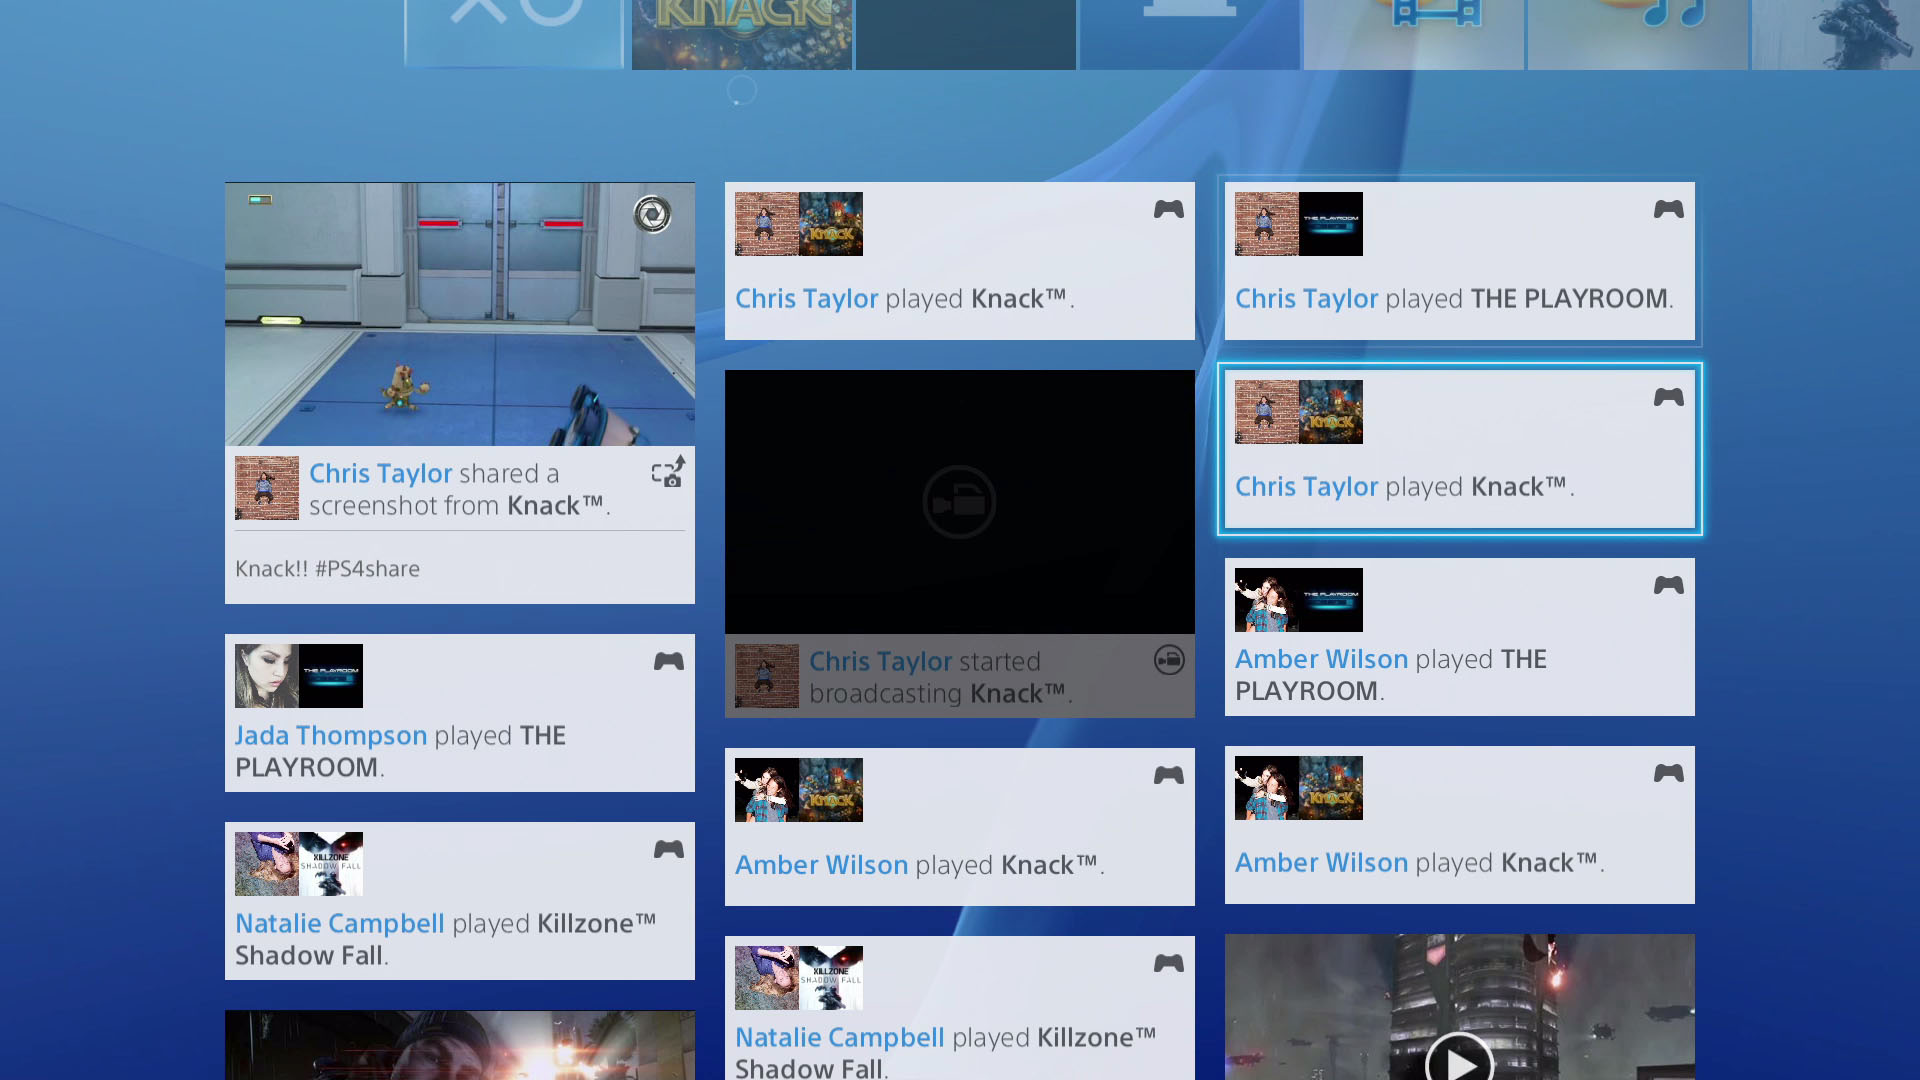1920x1080 pixels.
Task: Click 'Chris Taylor' link on broadcasting card
Action: click(x=881, y=662)
